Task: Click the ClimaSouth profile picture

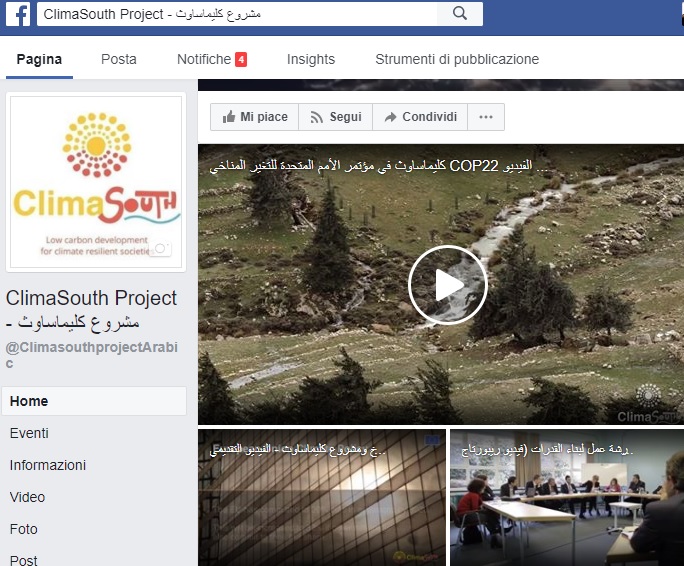Action: click(x=96, y=182)
